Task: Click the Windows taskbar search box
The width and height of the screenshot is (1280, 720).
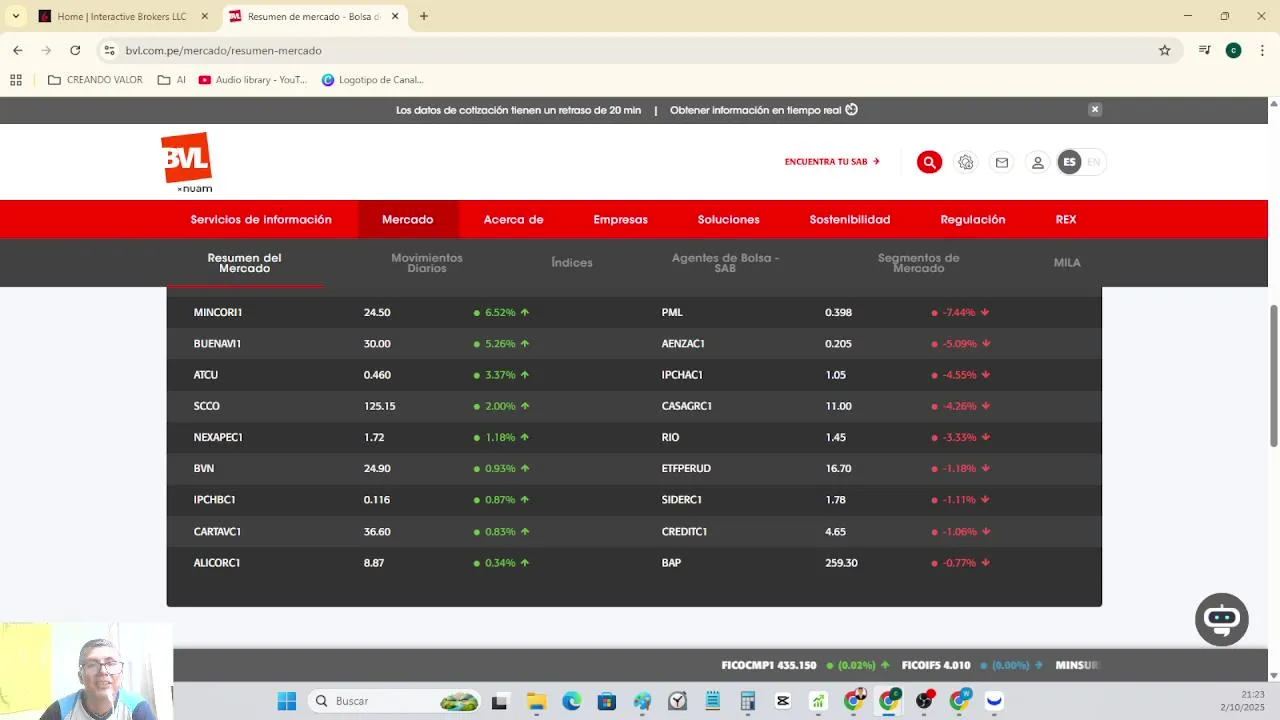Action: (x=395, y=701)
